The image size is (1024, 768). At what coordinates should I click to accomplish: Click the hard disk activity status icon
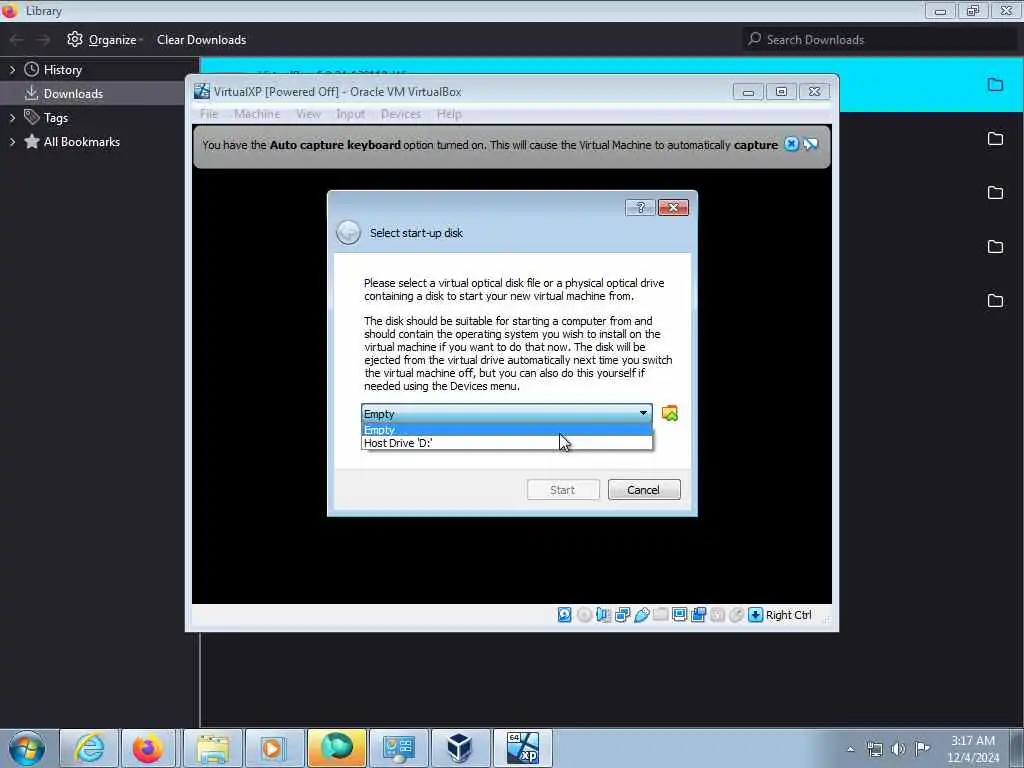[565, 615]
